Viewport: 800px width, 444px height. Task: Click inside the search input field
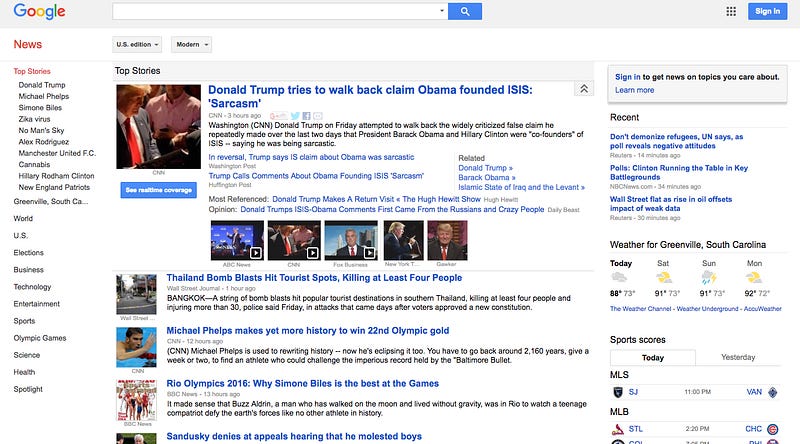[275, 11]
